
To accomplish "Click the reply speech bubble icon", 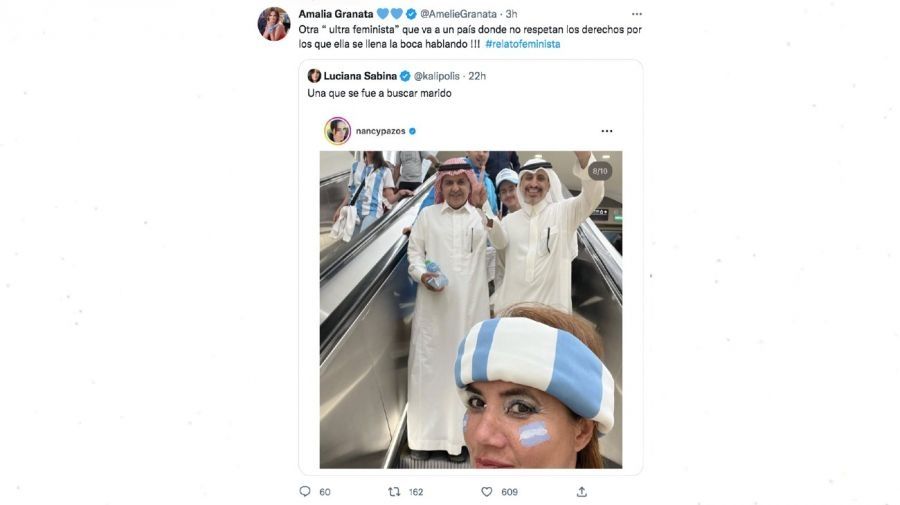I will (x=305, y=491).
